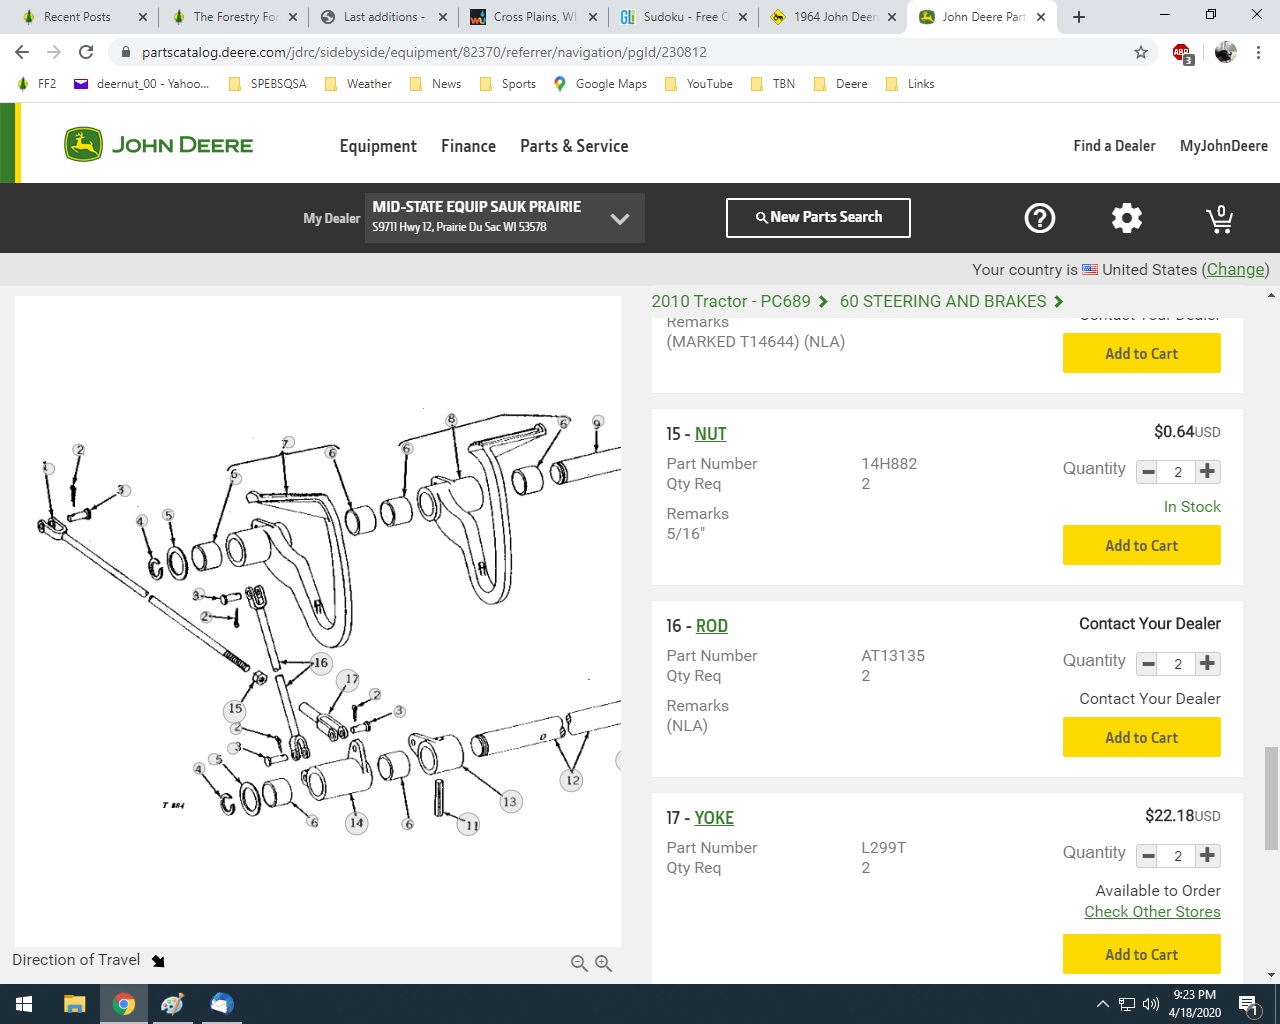Decrease quantity for ROD AT13135

click(1149, 664)
